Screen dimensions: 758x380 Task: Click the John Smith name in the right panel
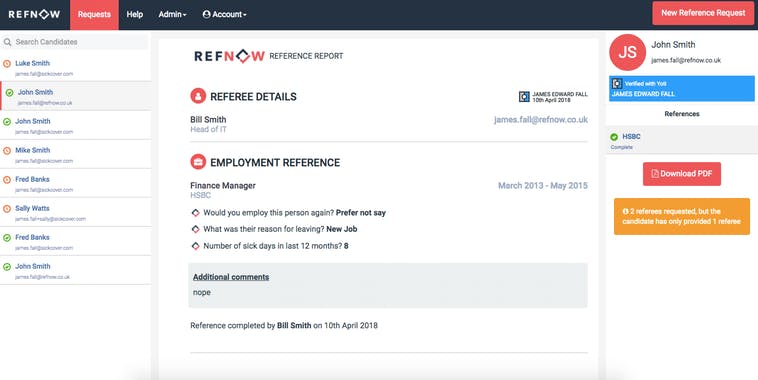pyautogui.click(x=673, y=44)
